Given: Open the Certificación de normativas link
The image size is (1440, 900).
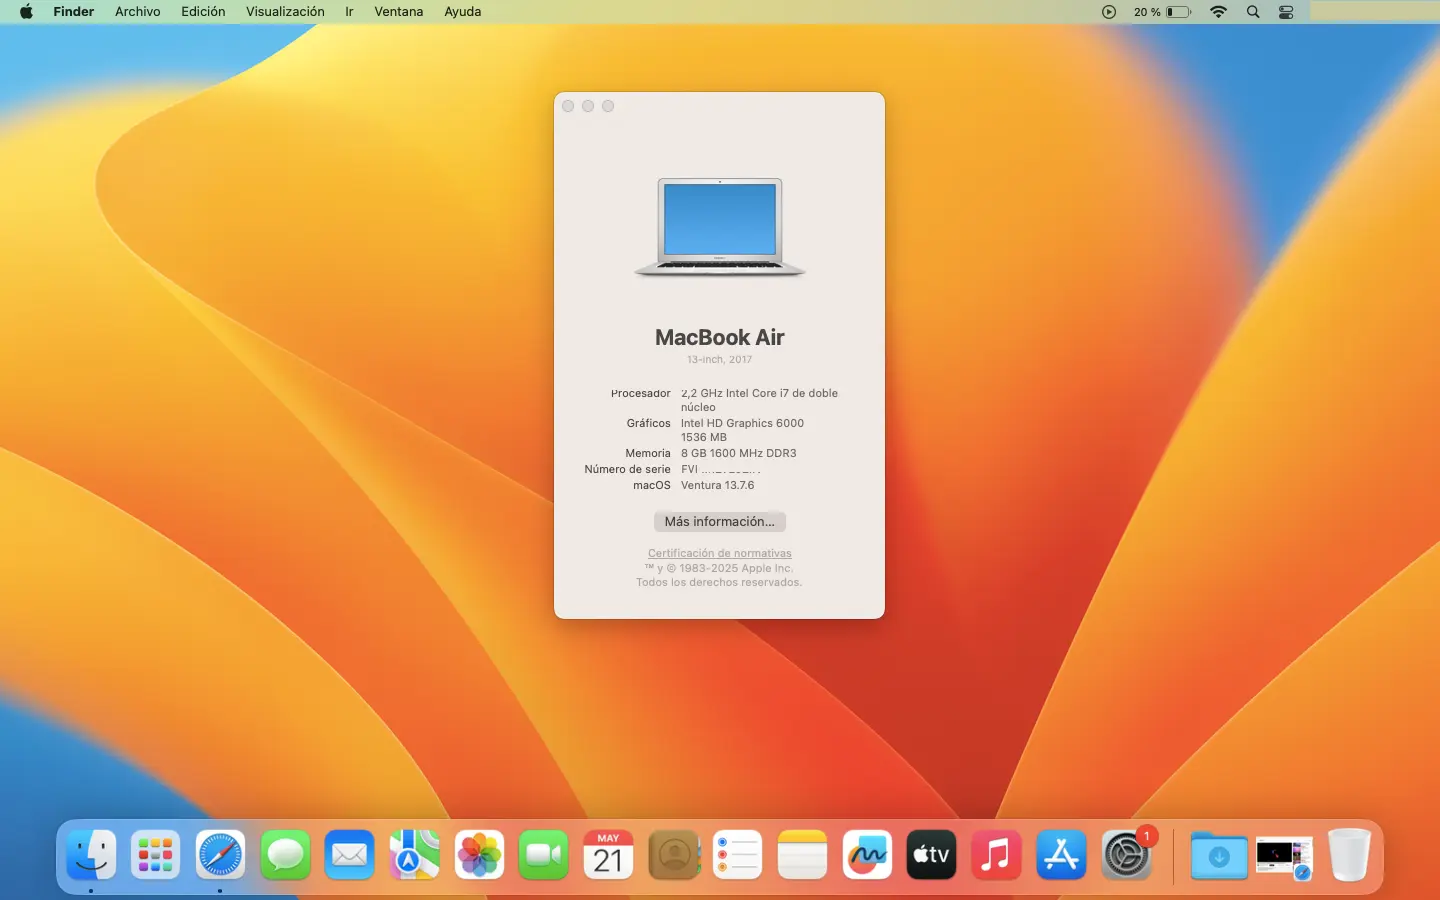Looking at the screenshot, I should pos(720,553).
